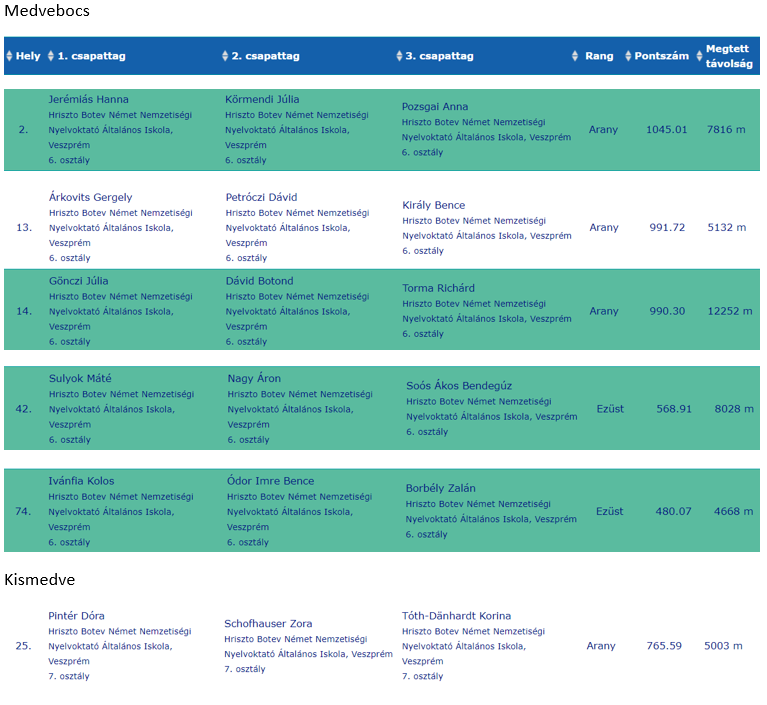Image resolution: width=767 pixels, height=705 pixels.
Task: Click sort arrows beside Rang header
Action: point(575,56)
